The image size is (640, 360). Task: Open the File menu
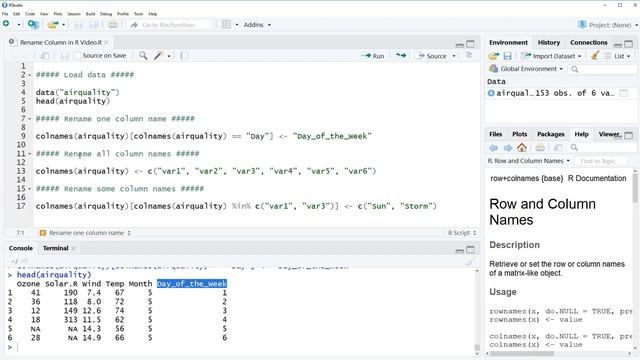click(x=5, y=14)
